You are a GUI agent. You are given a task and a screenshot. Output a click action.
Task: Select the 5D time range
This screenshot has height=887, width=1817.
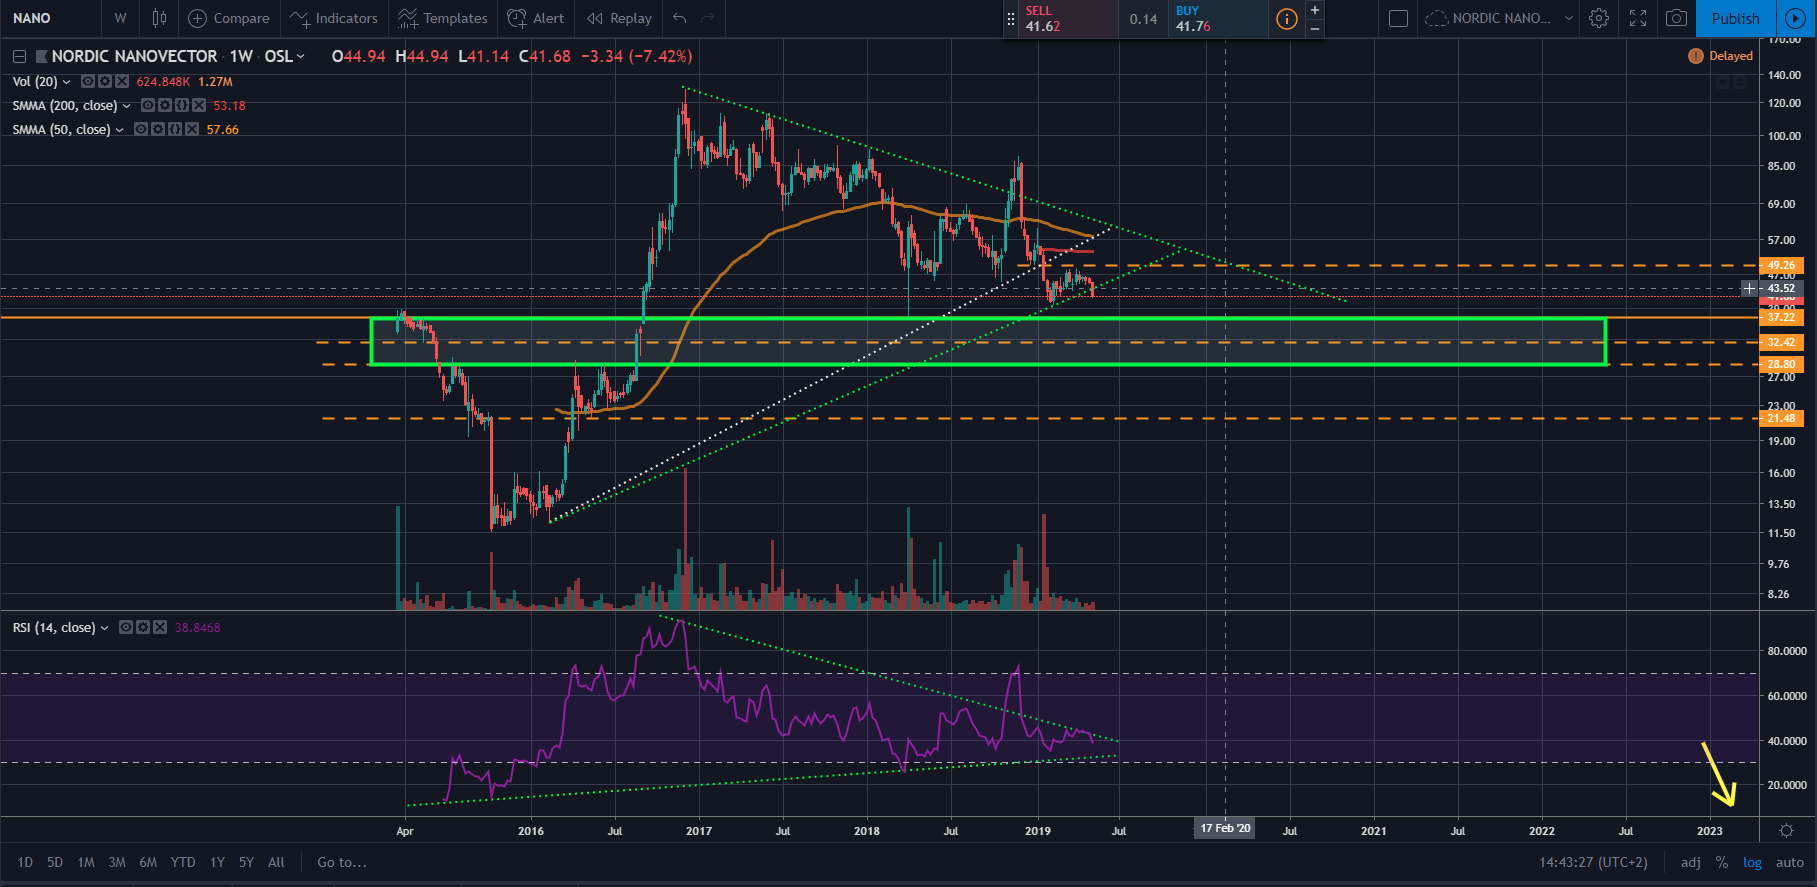tap(55, 862)
